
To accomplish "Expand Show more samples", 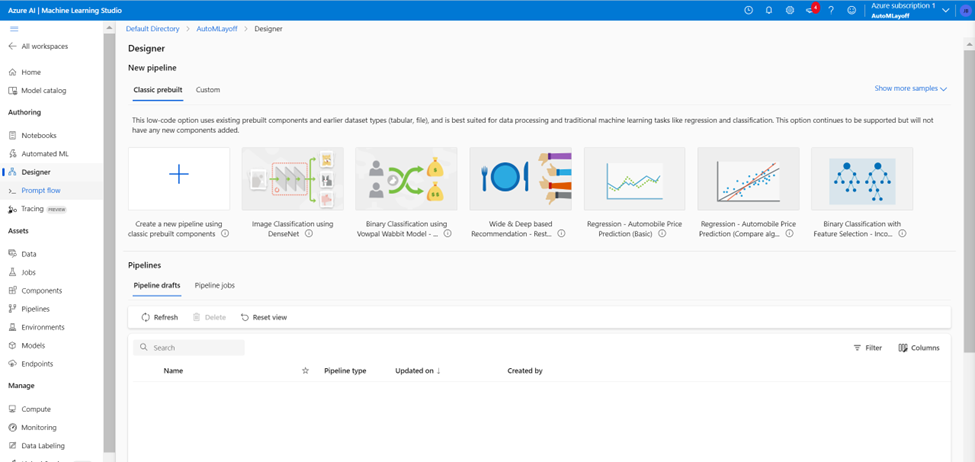I will 910,89.
